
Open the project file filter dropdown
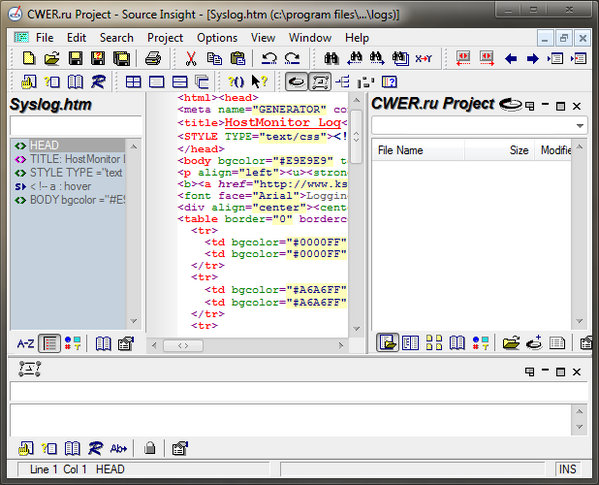click(x=580, y=126)
